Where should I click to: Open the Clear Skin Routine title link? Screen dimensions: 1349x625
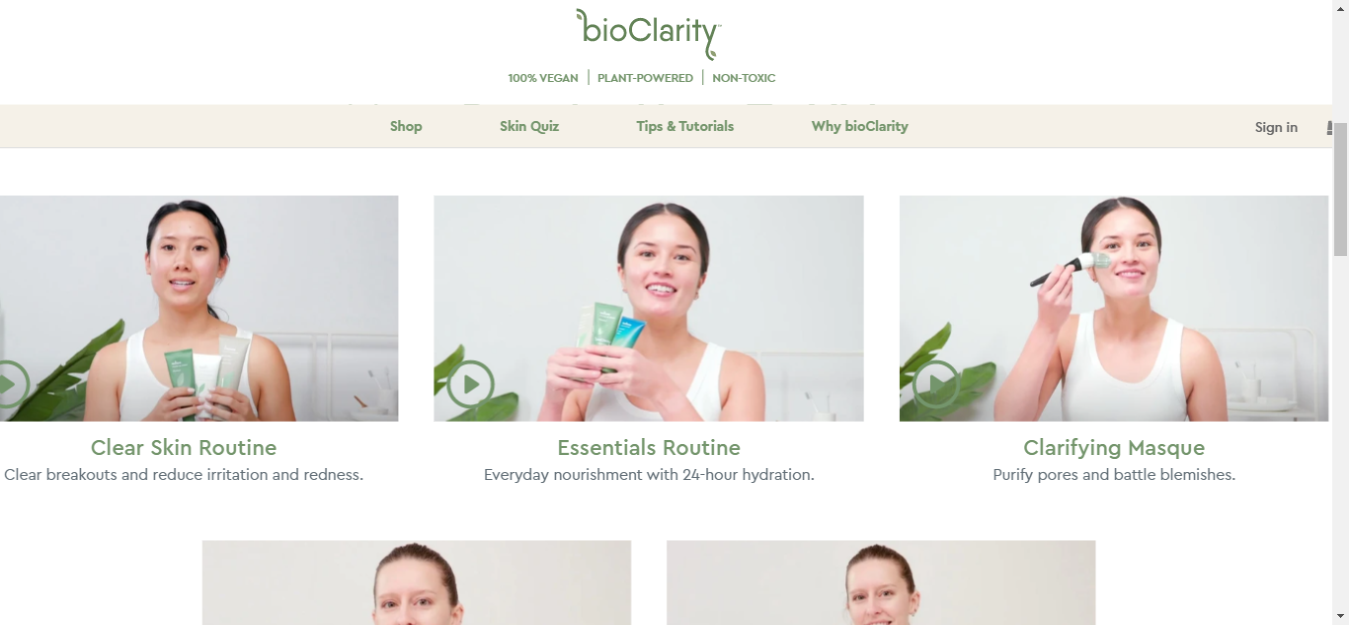click(x=184, y=448)
